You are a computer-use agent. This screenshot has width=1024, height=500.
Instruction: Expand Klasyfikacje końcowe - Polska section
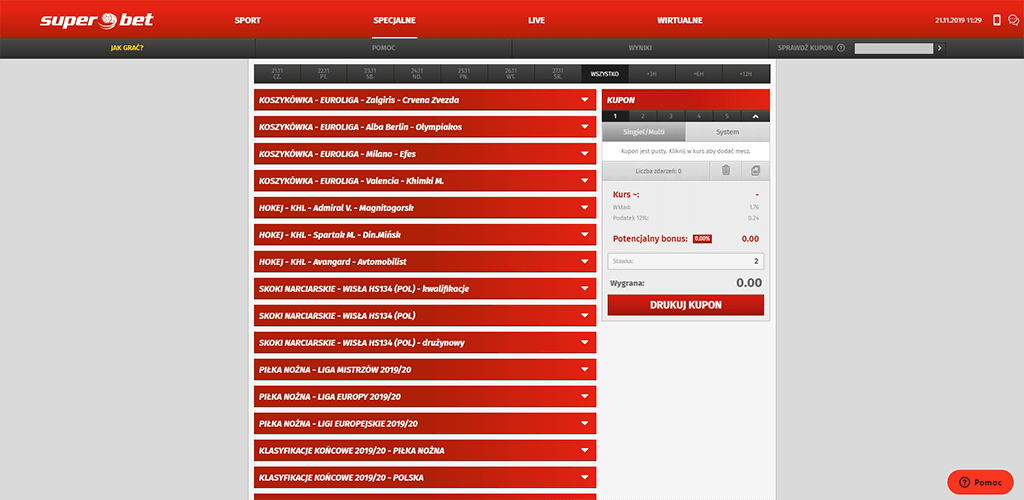[x=424, y=478]
